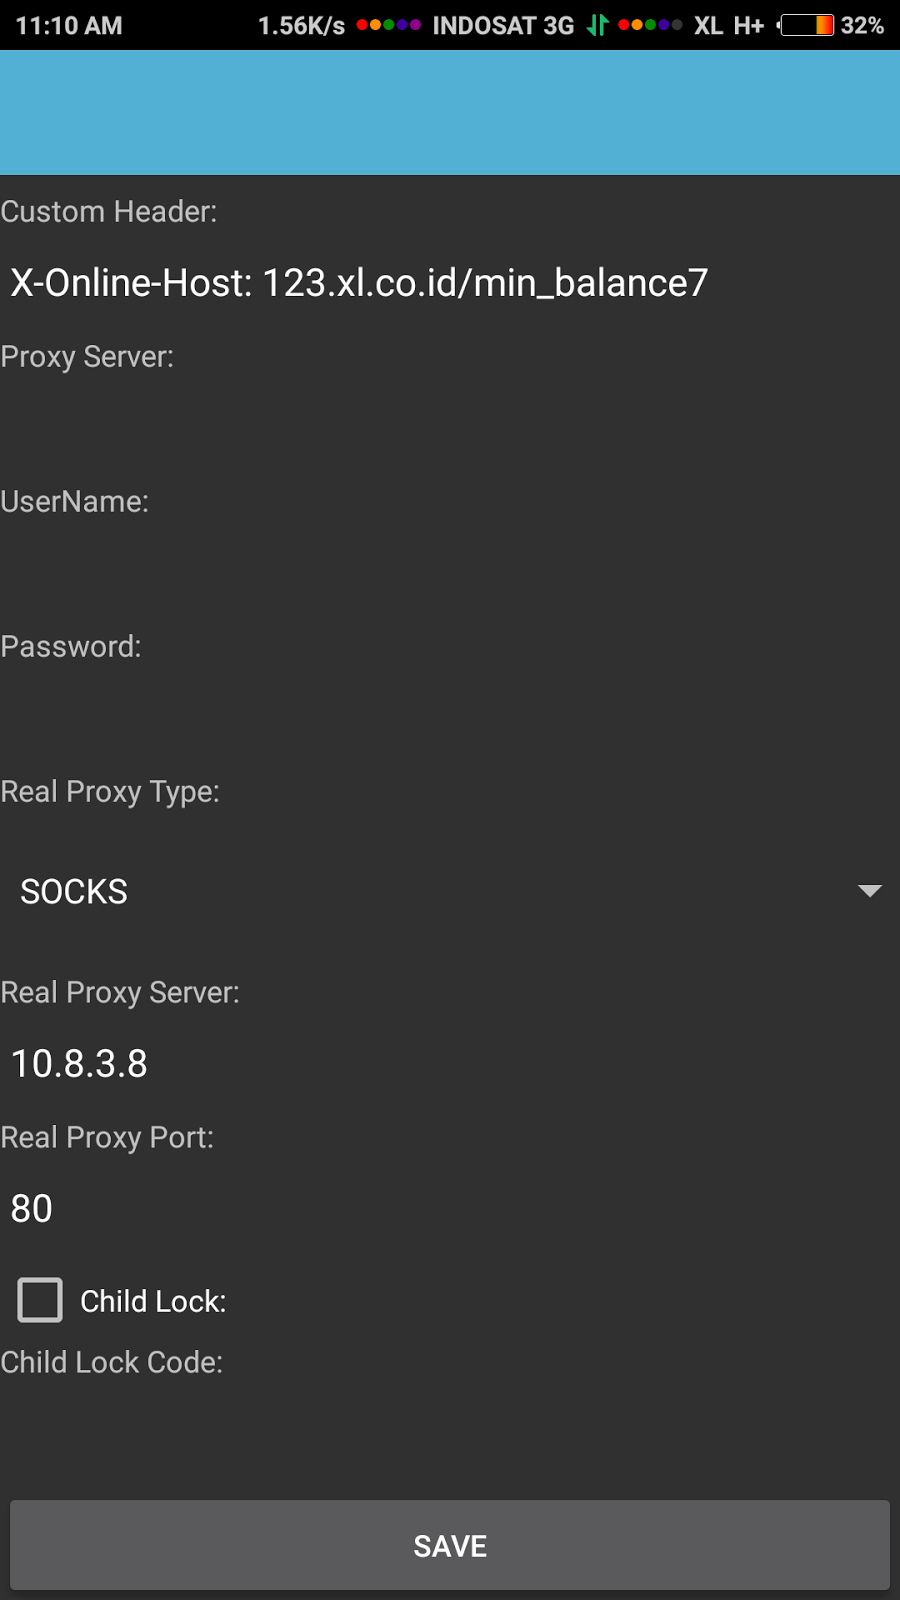Tap the INDOSAT signal strength dots

pyautogui.click(x=389, y=25)
